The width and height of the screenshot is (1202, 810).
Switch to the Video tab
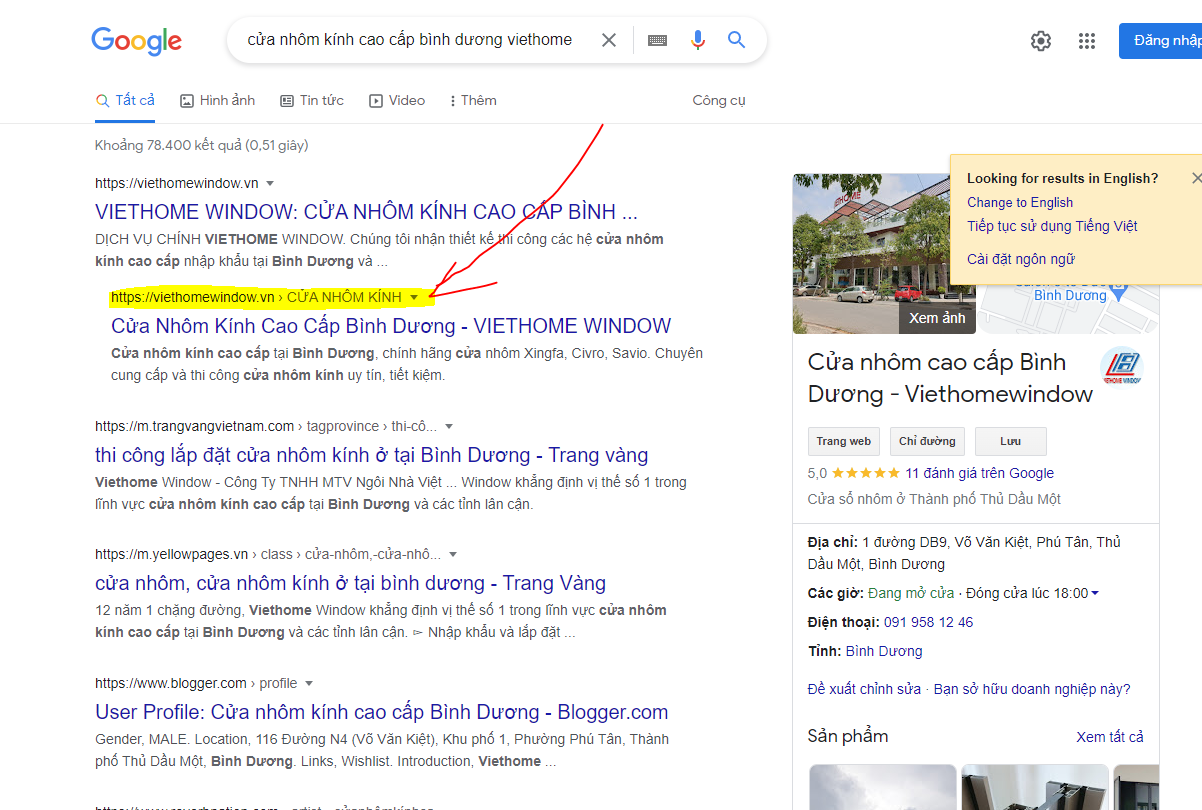click(x=397, y=100)
